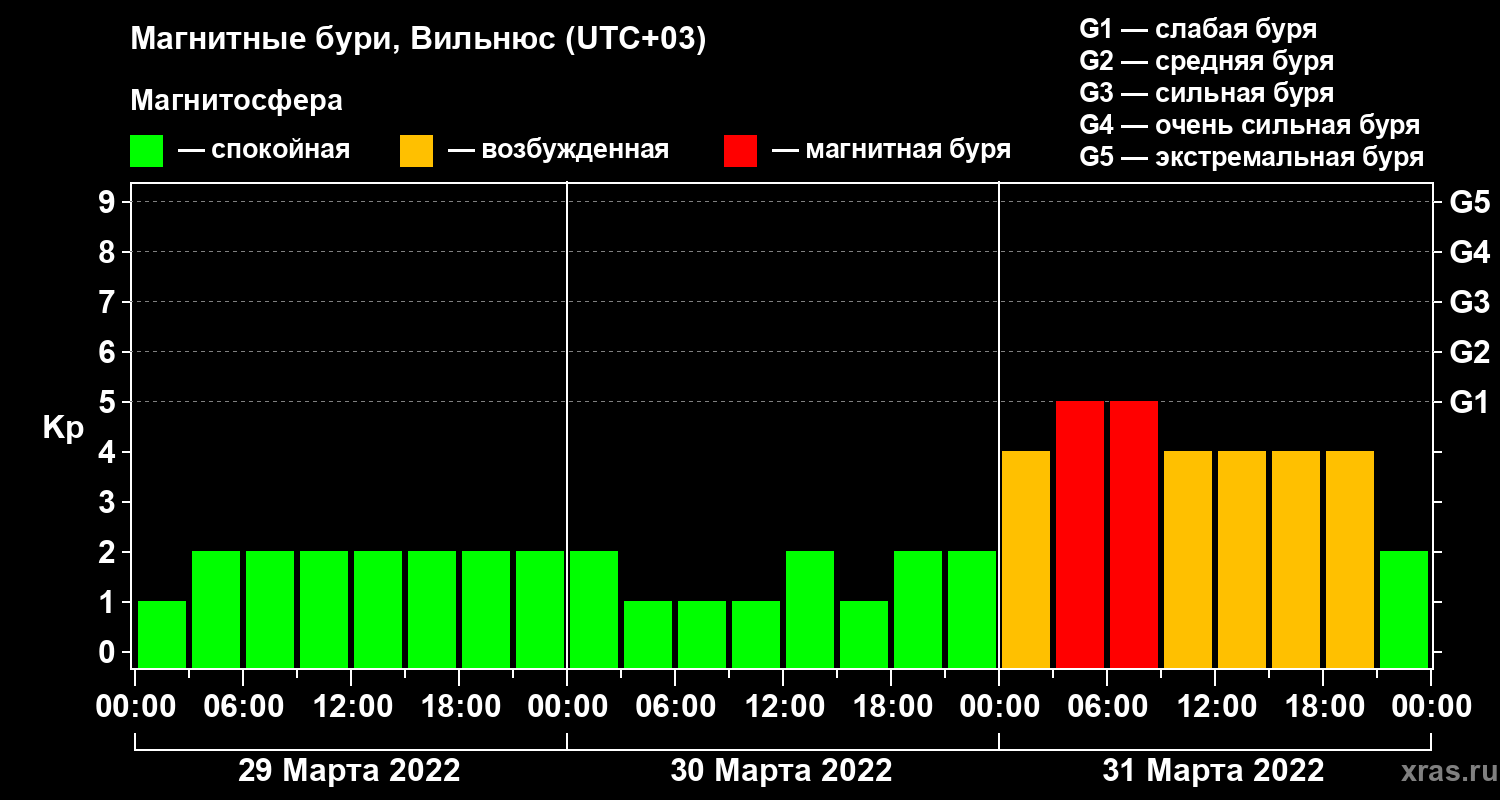Click the "— магнитная буря" legend label

click(x=891, y=150)
